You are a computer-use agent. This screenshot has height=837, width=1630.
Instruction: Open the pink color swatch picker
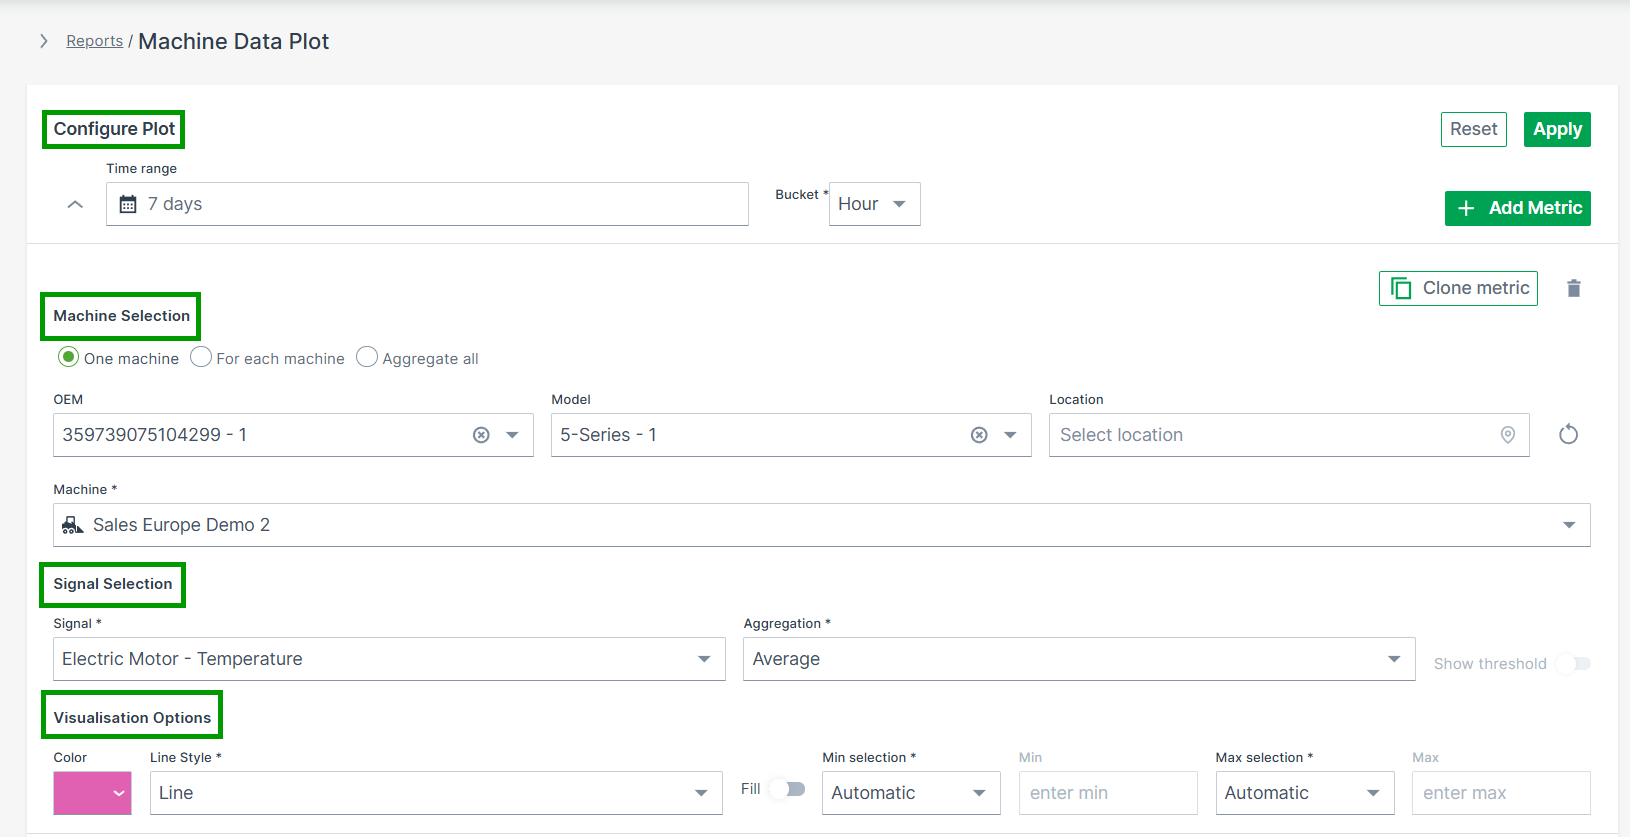[x=92, y=793]
